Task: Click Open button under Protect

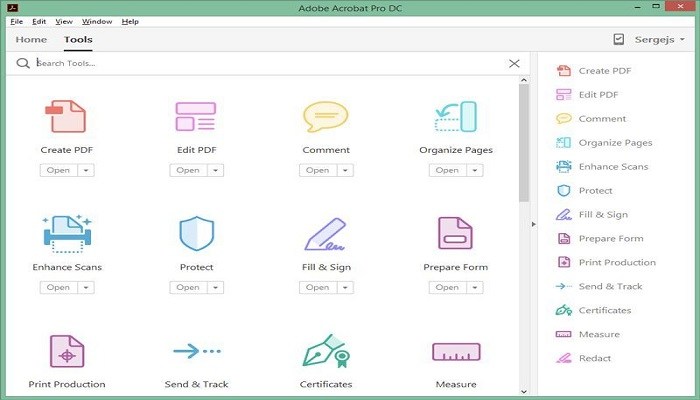Action: pyautogui.click(x=188, y=287)
